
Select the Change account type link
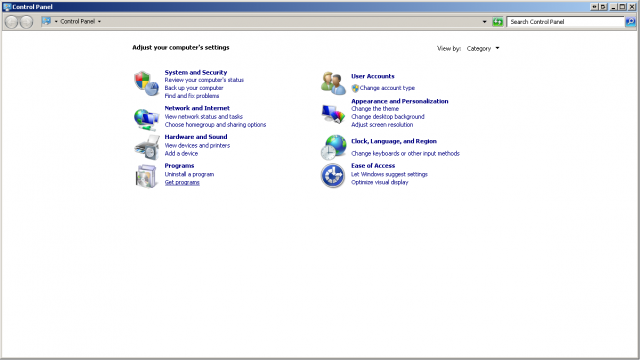(387, 88)
